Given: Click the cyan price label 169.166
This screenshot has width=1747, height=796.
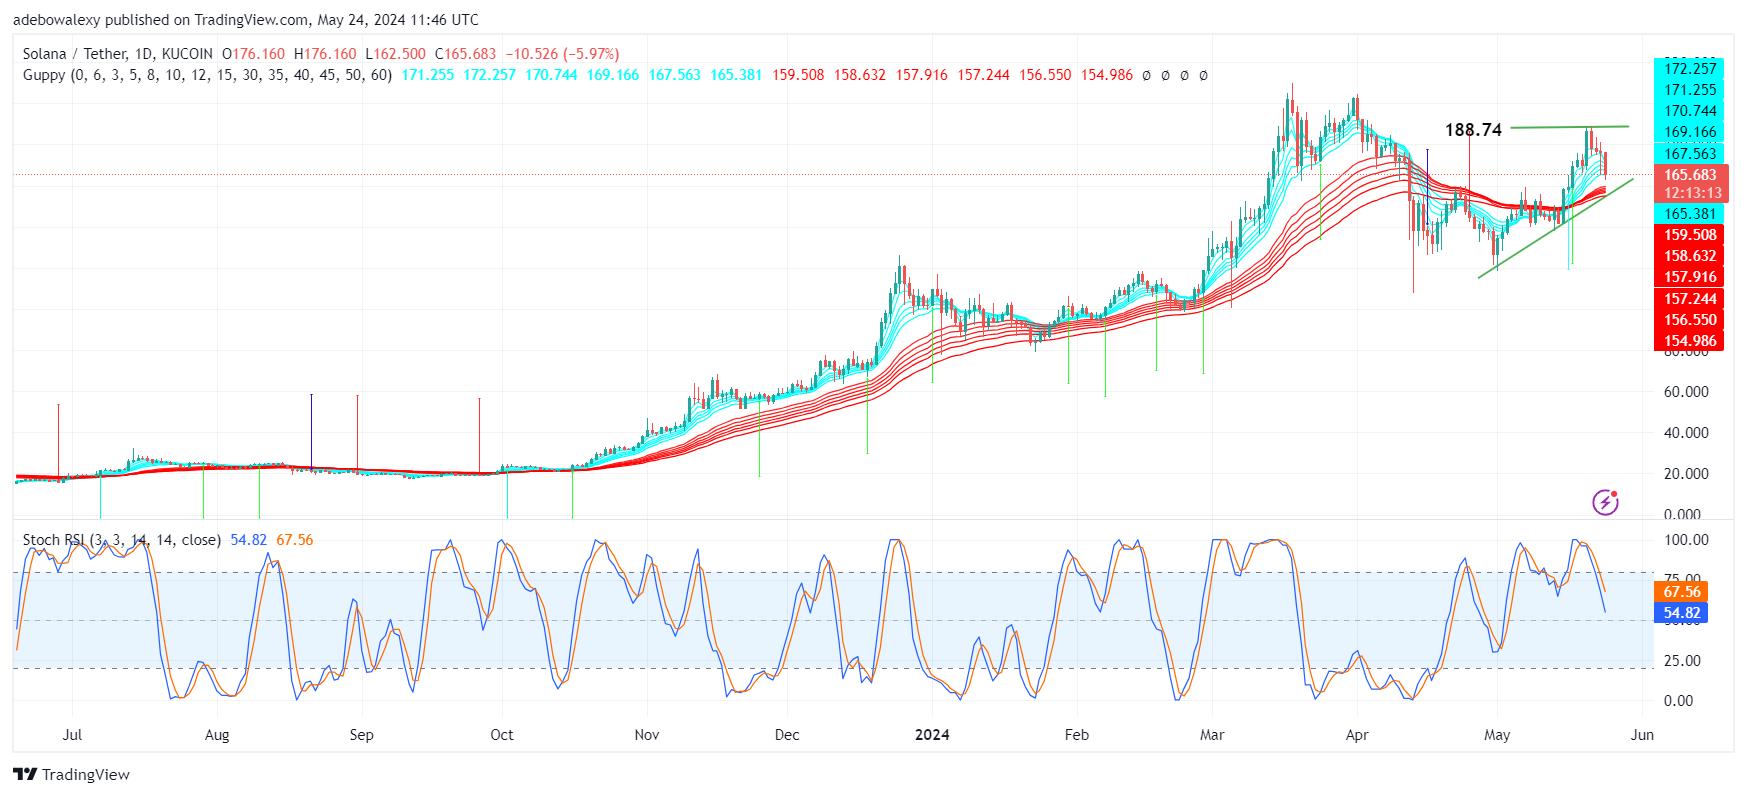Looking at the screenshot, I should 1689,132.
